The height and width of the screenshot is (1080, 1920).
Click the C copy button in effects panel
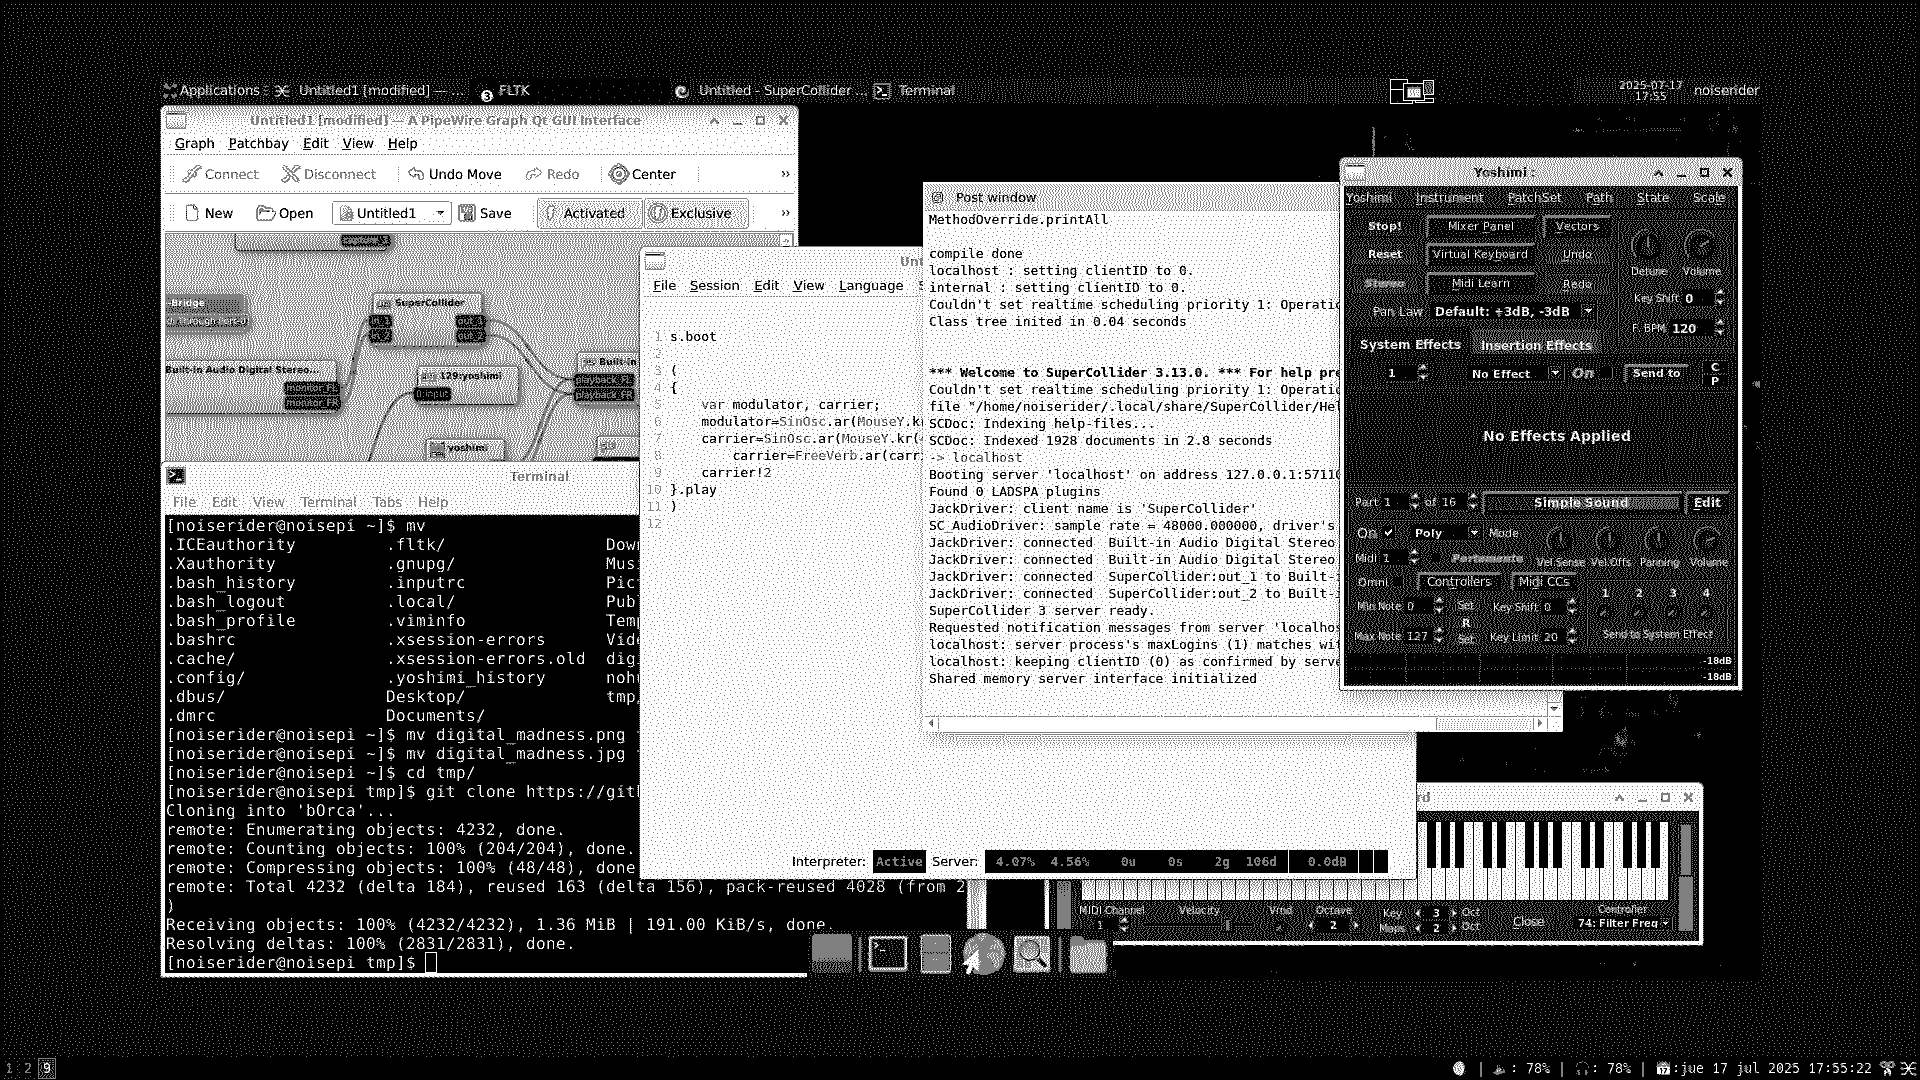1715,367
